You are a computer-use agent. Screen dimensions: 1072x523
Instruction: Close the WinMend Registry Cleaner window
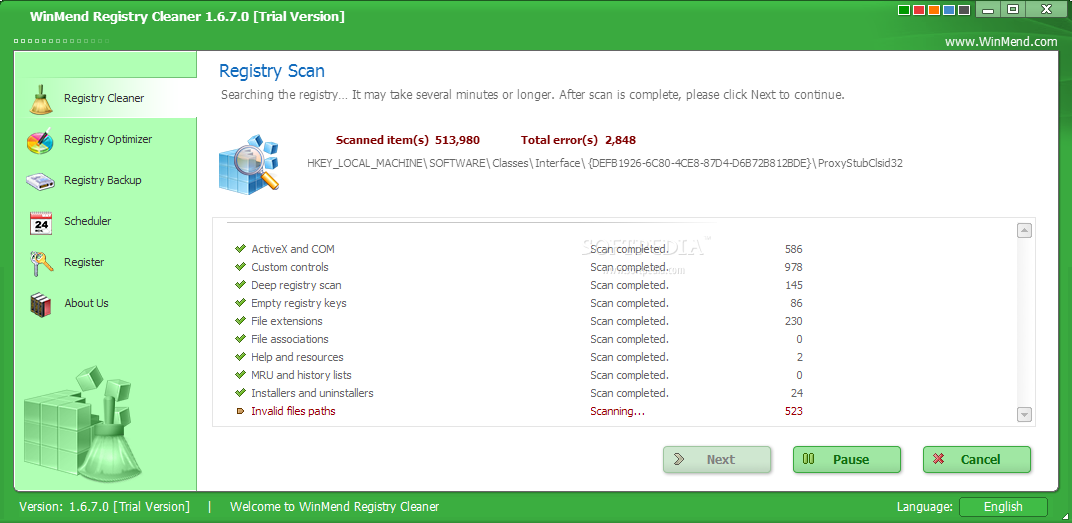[1045, 9]
